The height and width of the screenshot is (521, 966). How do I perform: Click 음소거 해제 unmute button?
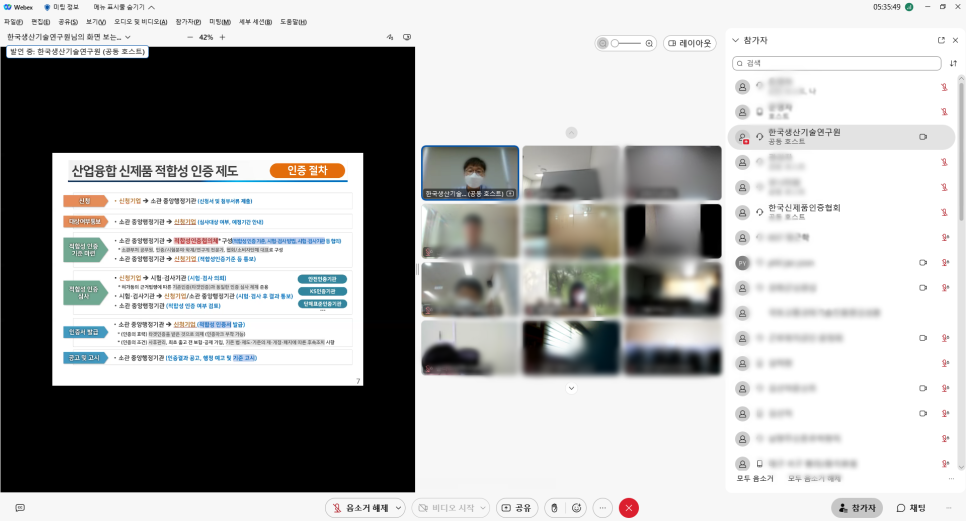click(x=360, y=507)
